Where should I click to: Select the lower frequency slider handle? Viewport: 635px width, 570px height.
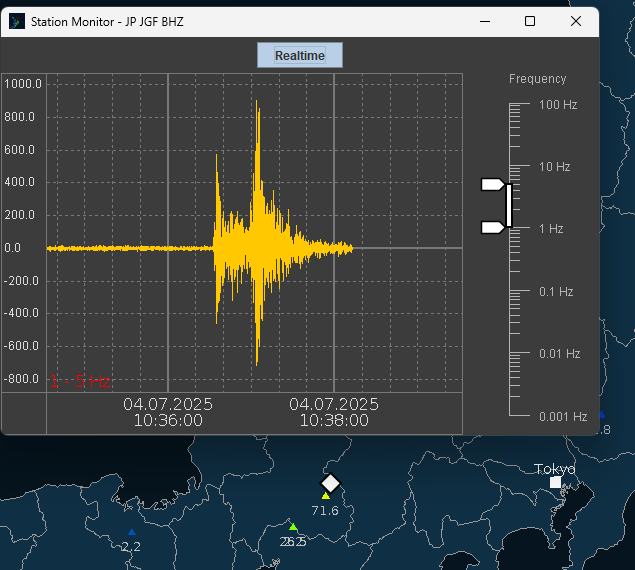tap(493, 228)
